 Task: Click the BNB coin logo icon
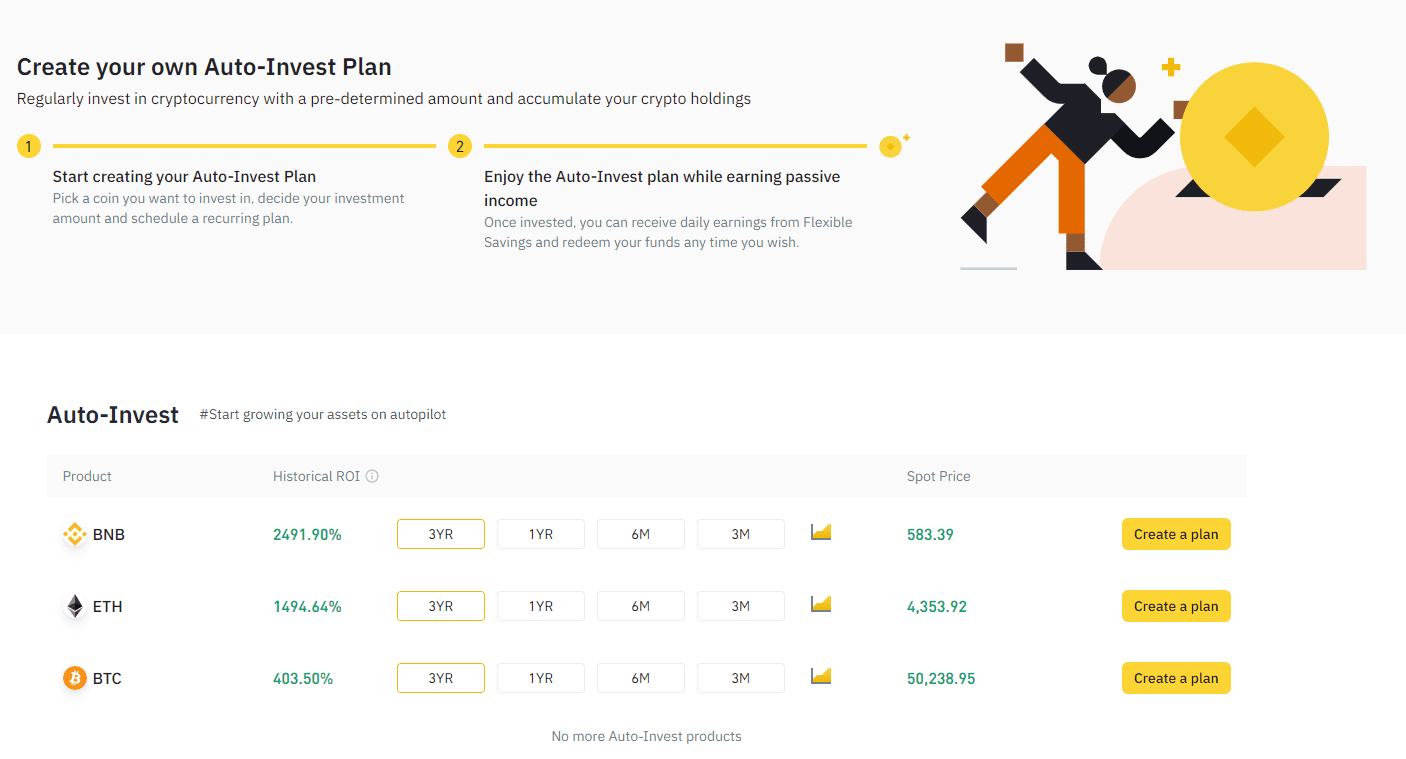click(75, 535)
